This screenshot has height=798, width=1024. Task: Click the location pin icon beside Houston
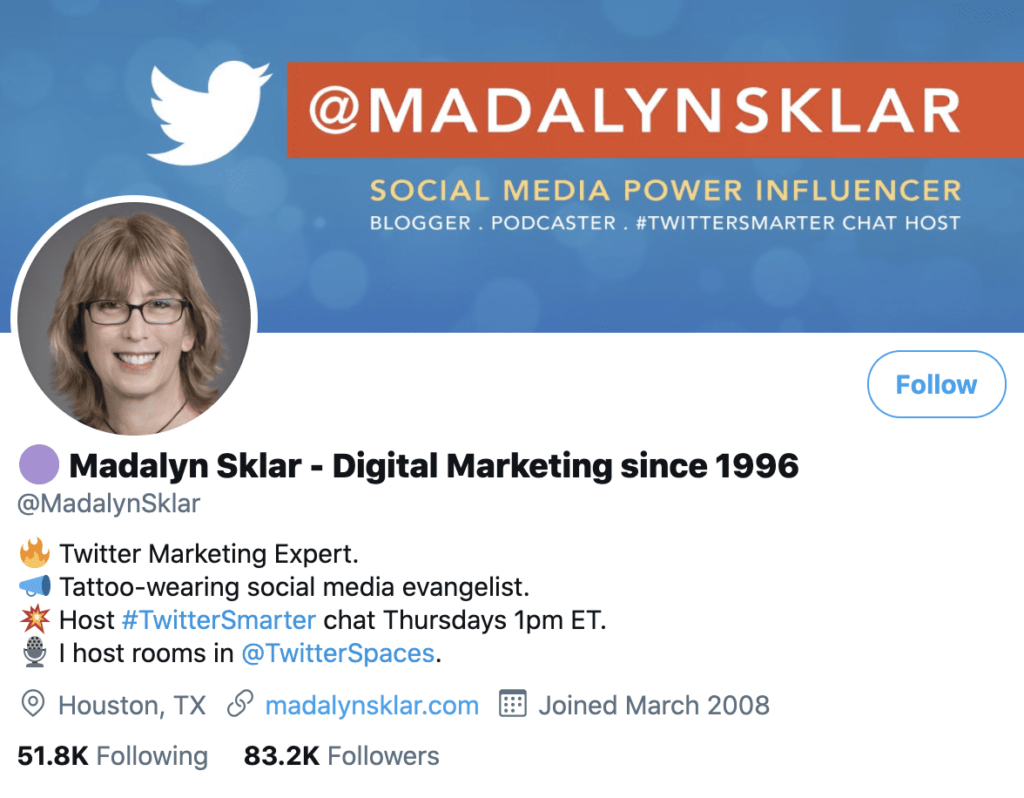click(x=33, y=705)
